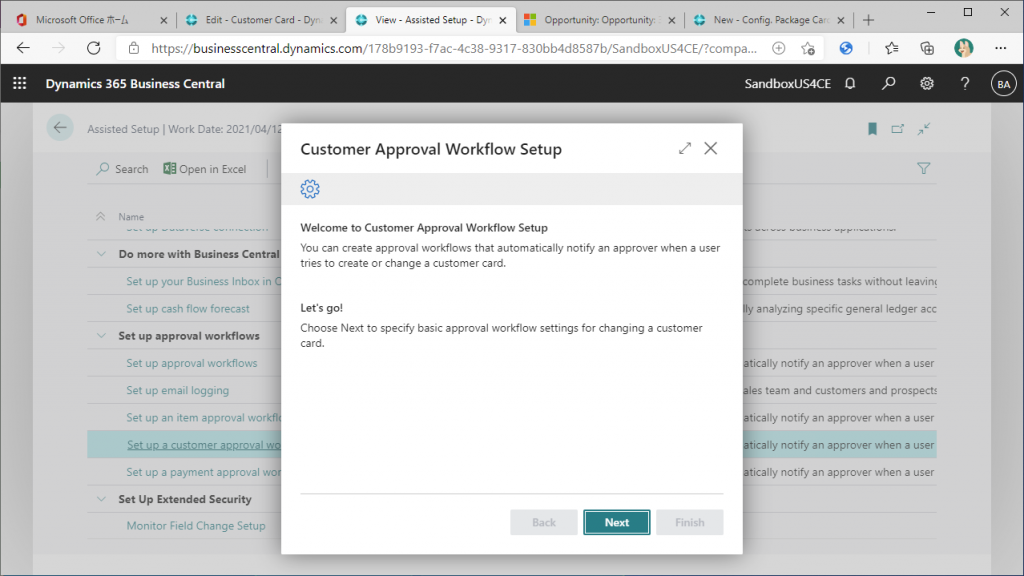Collapse all groups using the Name header chevron
The width and height of the screenshot is (1024, 576).
101,216
